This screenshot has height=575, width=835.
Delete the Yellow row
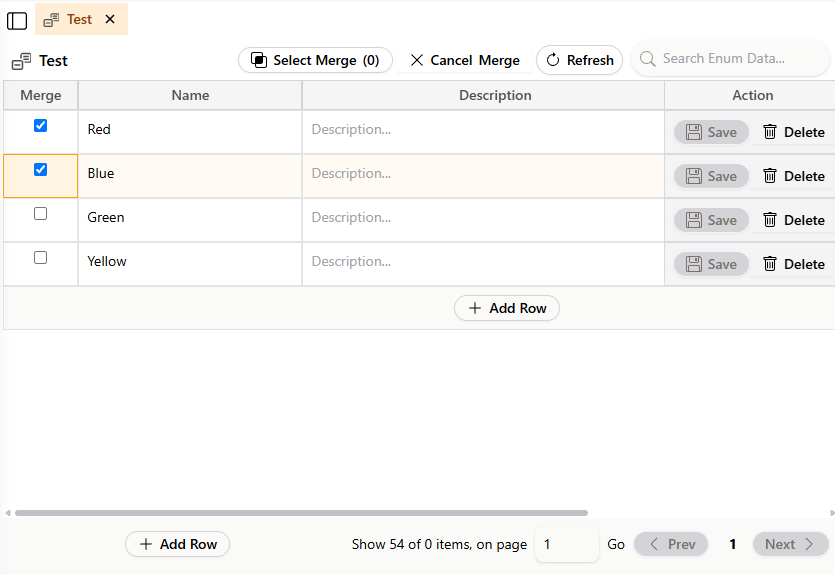[793, 264]
